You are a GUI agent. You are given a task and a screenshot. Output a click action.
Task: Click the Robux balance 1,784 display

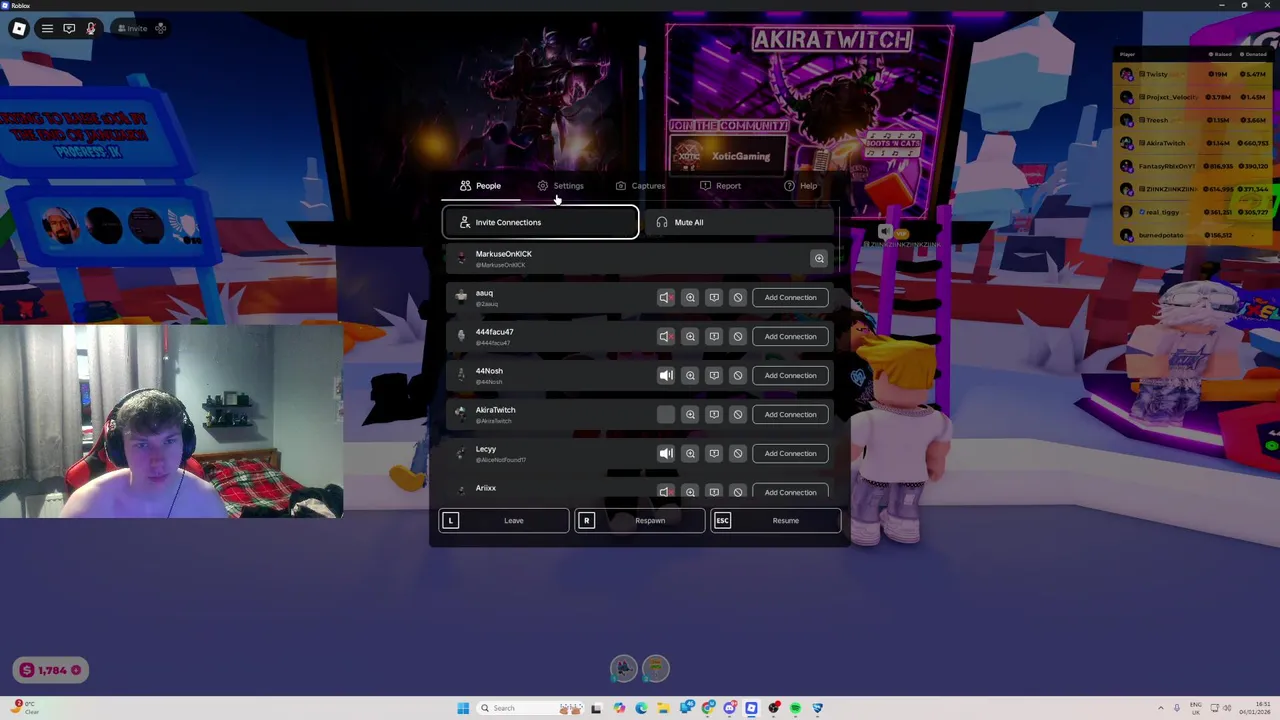(50, 670)
